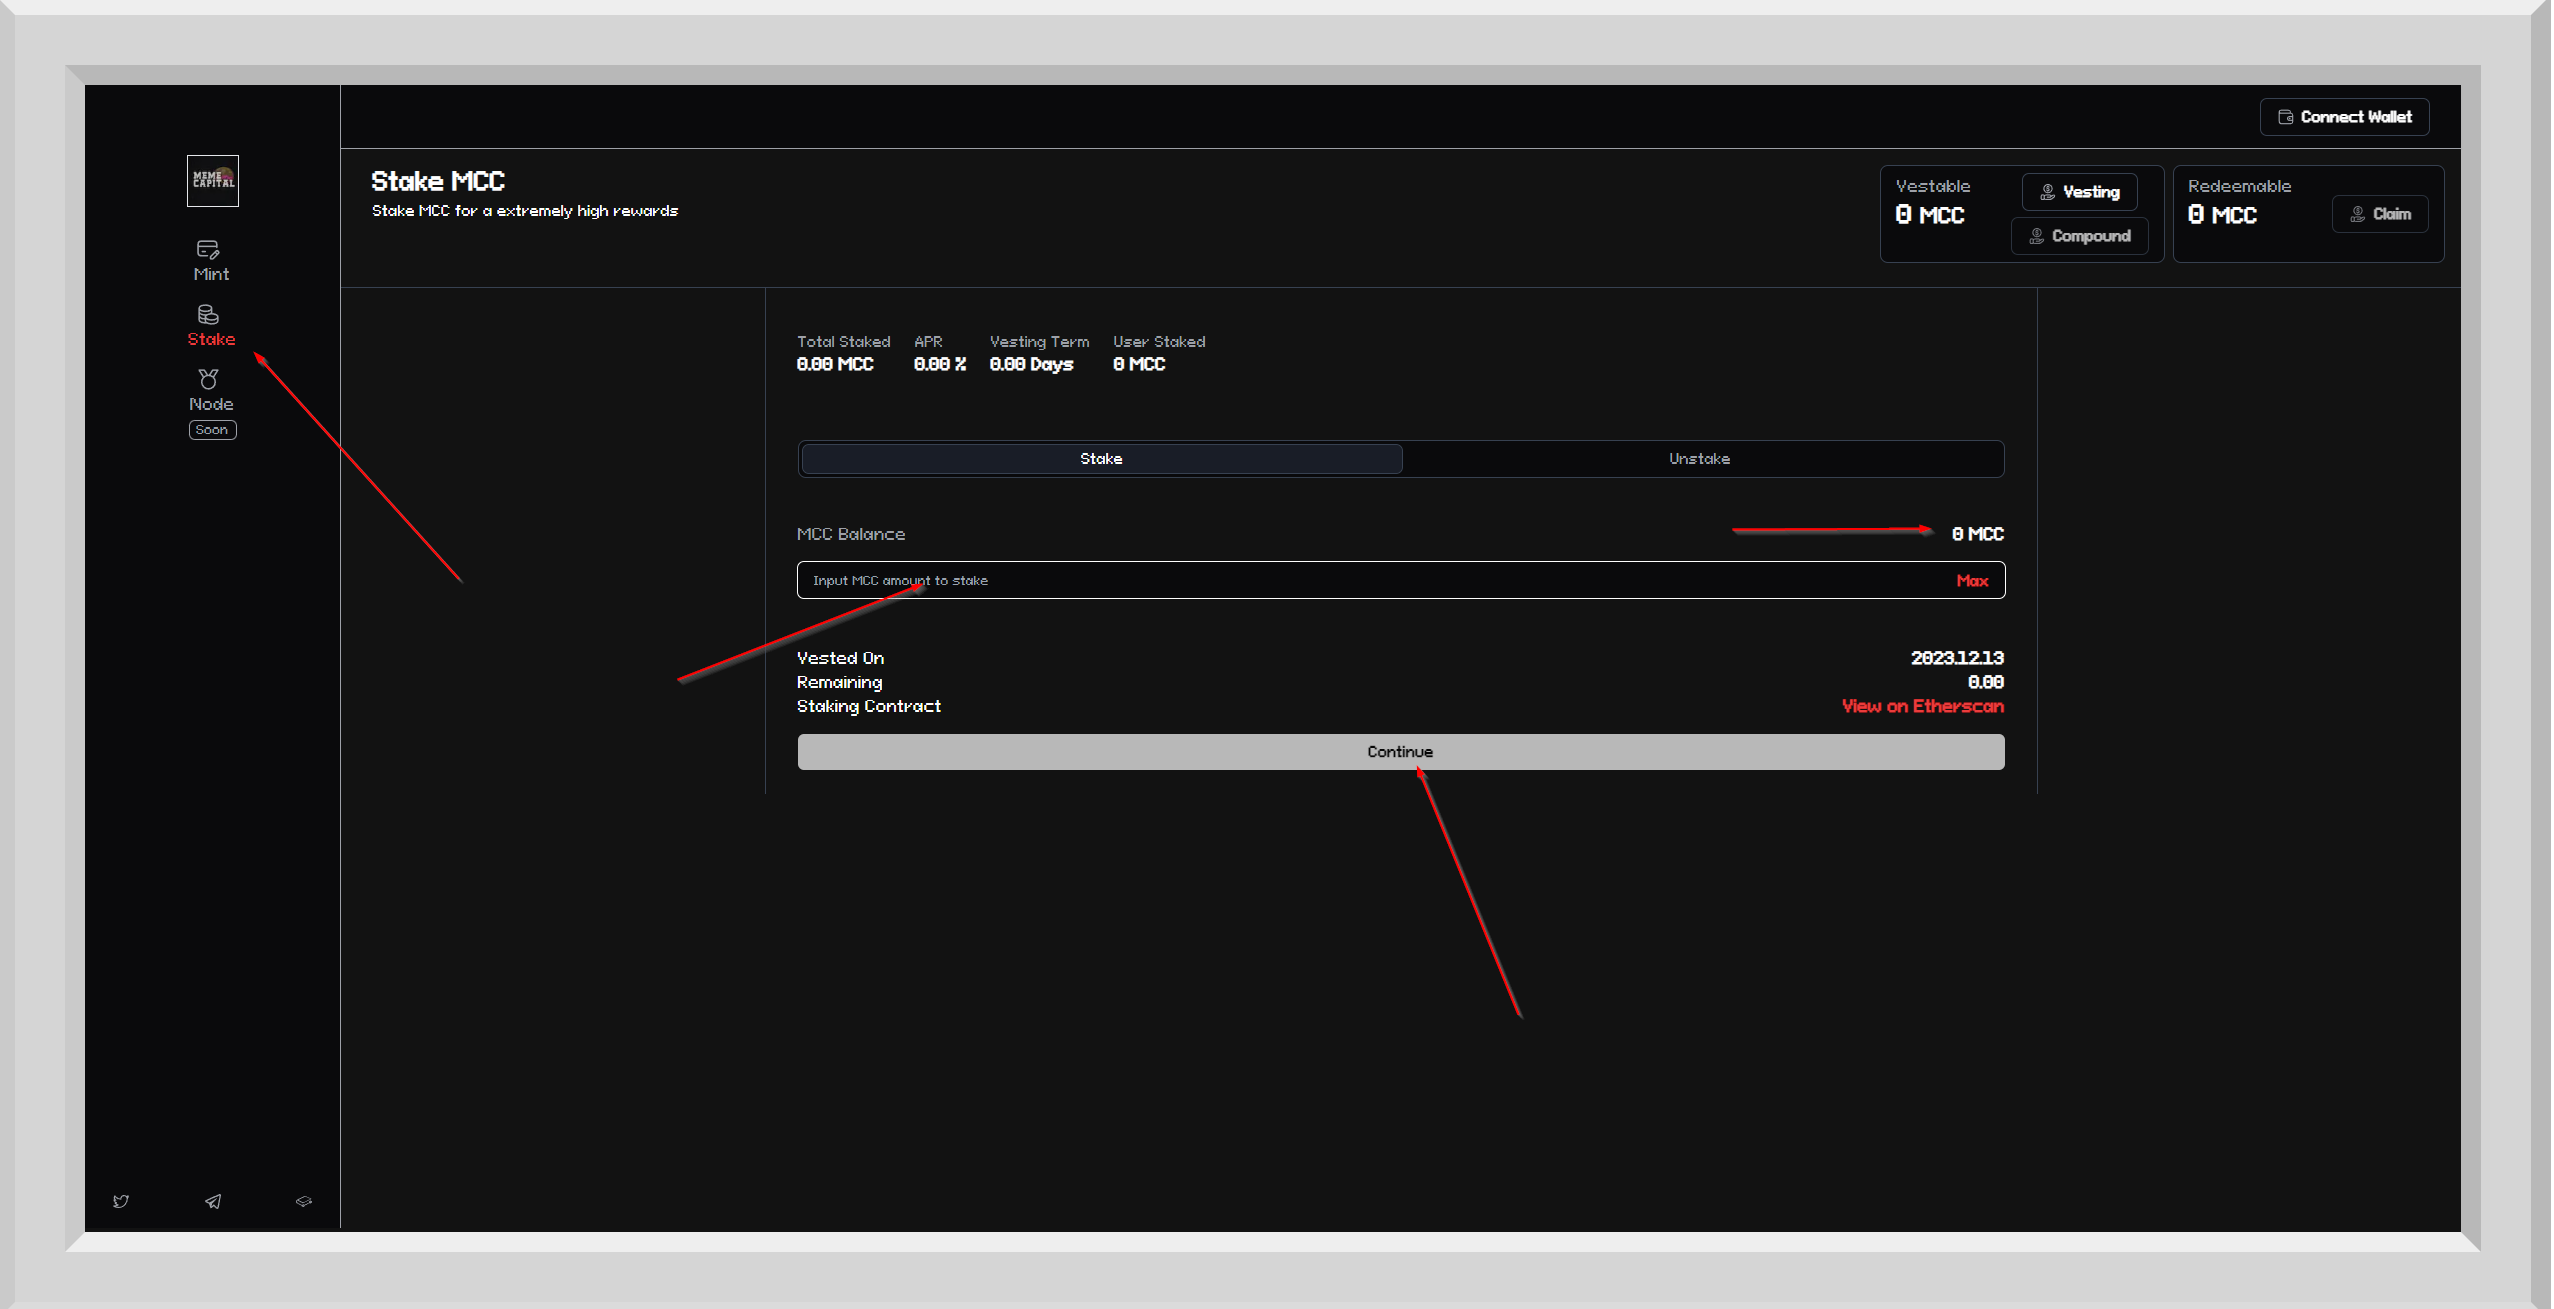Click the wallet icon in Connect Wallet

click(2285, 117)
